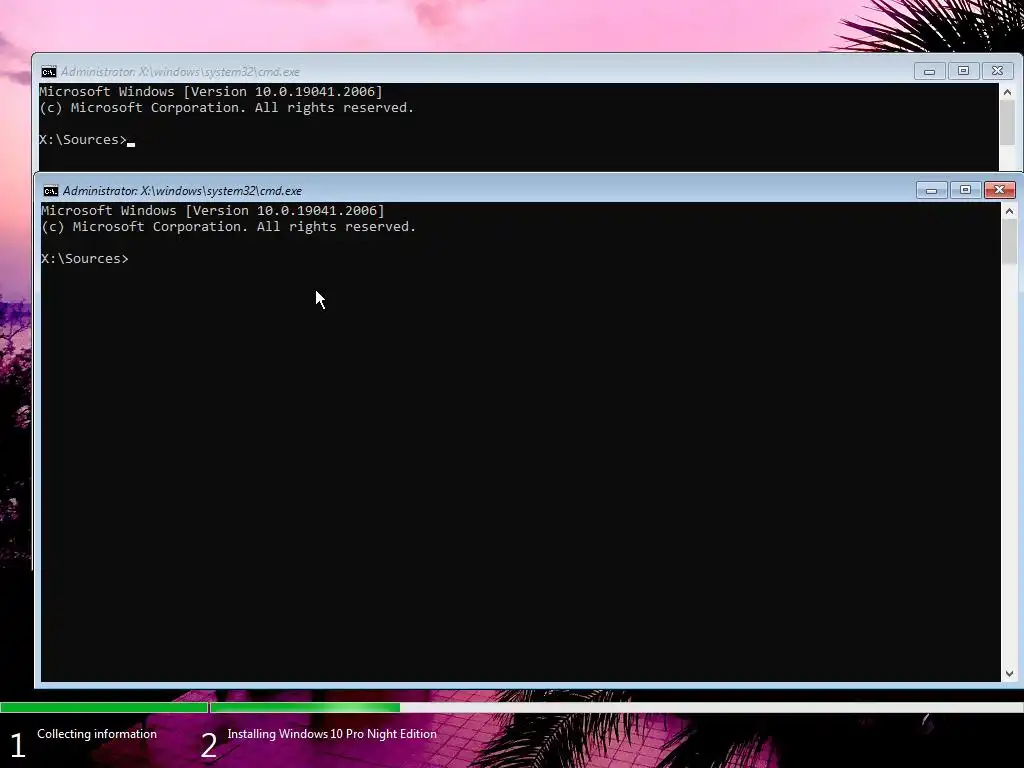Click the front window's scroll down arrow
Image resolution: width=1024 pixels, height=768 pixels.
point(1009,673)
